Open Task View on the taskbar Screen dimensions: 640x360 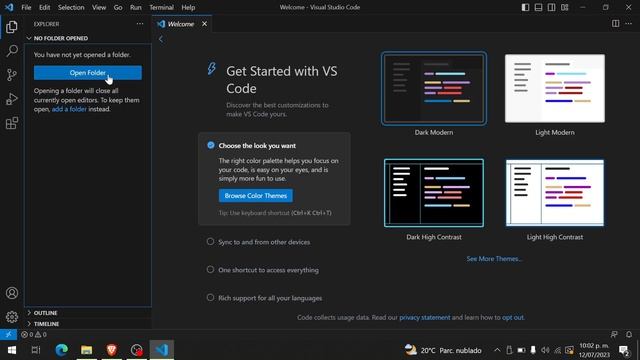pos(36,350)
